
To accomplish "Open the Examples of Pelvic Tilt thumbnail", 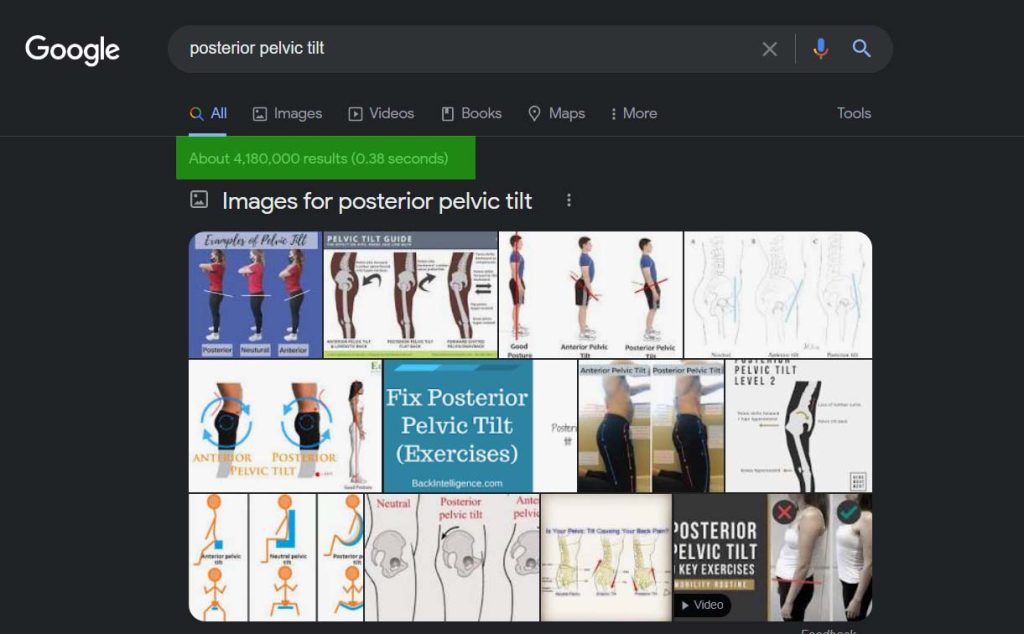I will pyautogui.click(x=255, y=295).
